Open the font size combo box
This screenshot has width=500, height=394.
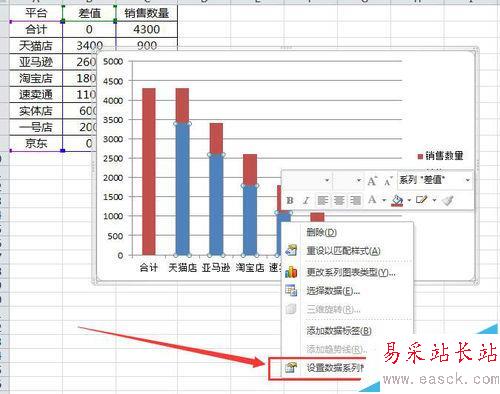click(348, 180)
